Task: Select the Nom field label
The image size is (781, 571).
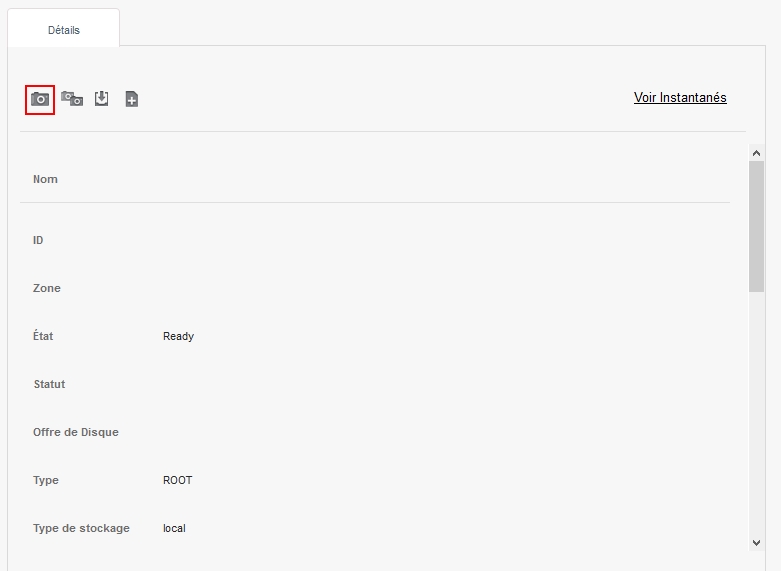Action: coord(45,179)
